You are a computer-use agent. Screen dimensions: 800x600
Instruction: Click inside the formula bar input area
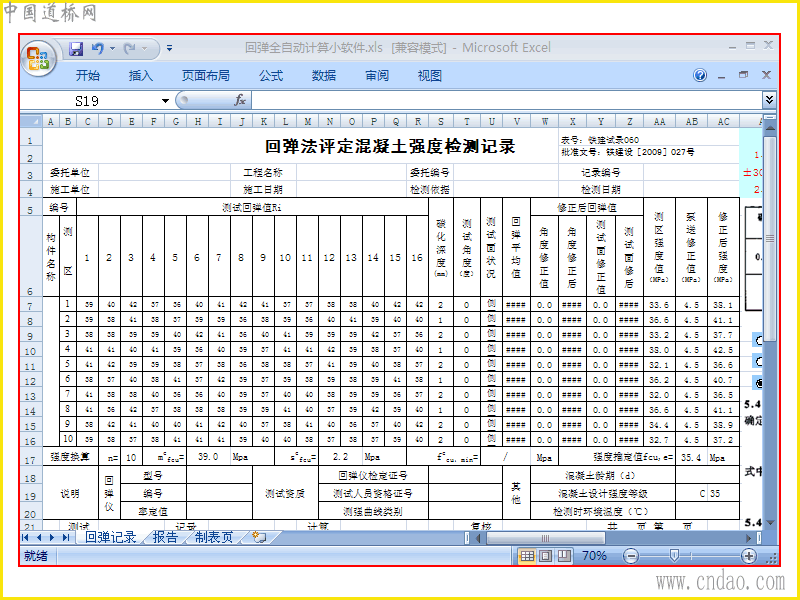tap(507, 101)
